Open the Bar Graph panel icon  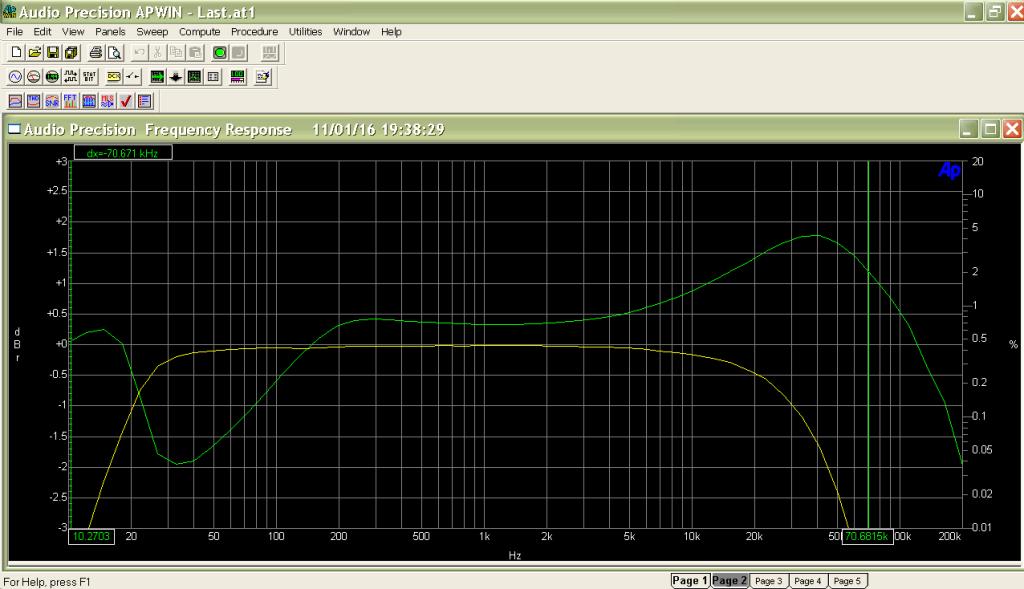[x=238, y=77]
